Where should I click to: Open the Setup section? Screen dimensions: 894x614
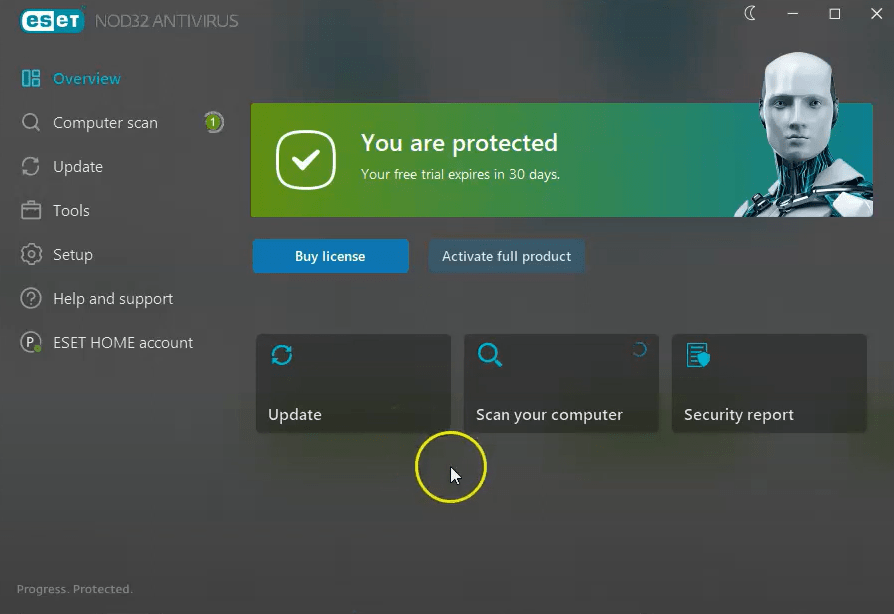(x=72, y=254)
